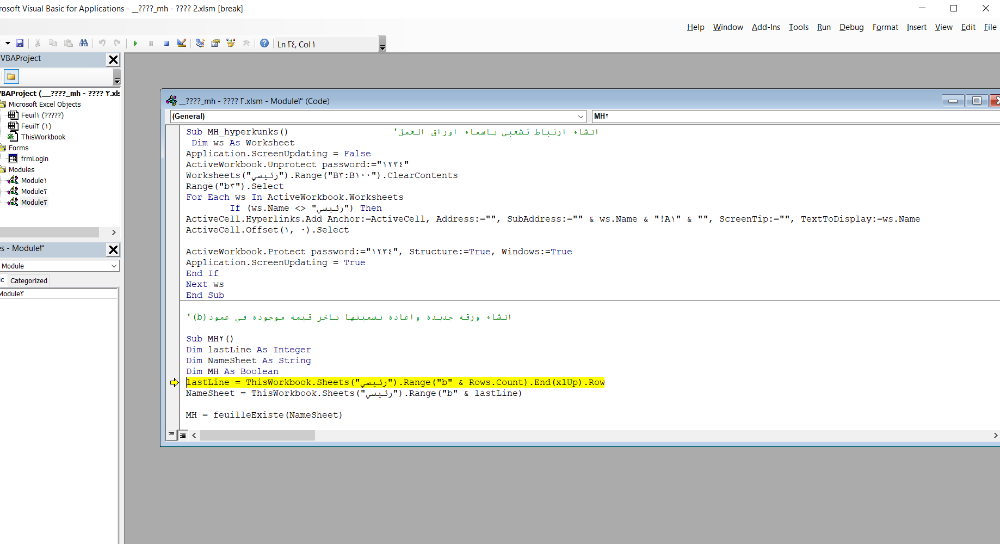Switch to the Categorized properties tab
The image size is (1000, 544).
[x=29, y=281]
